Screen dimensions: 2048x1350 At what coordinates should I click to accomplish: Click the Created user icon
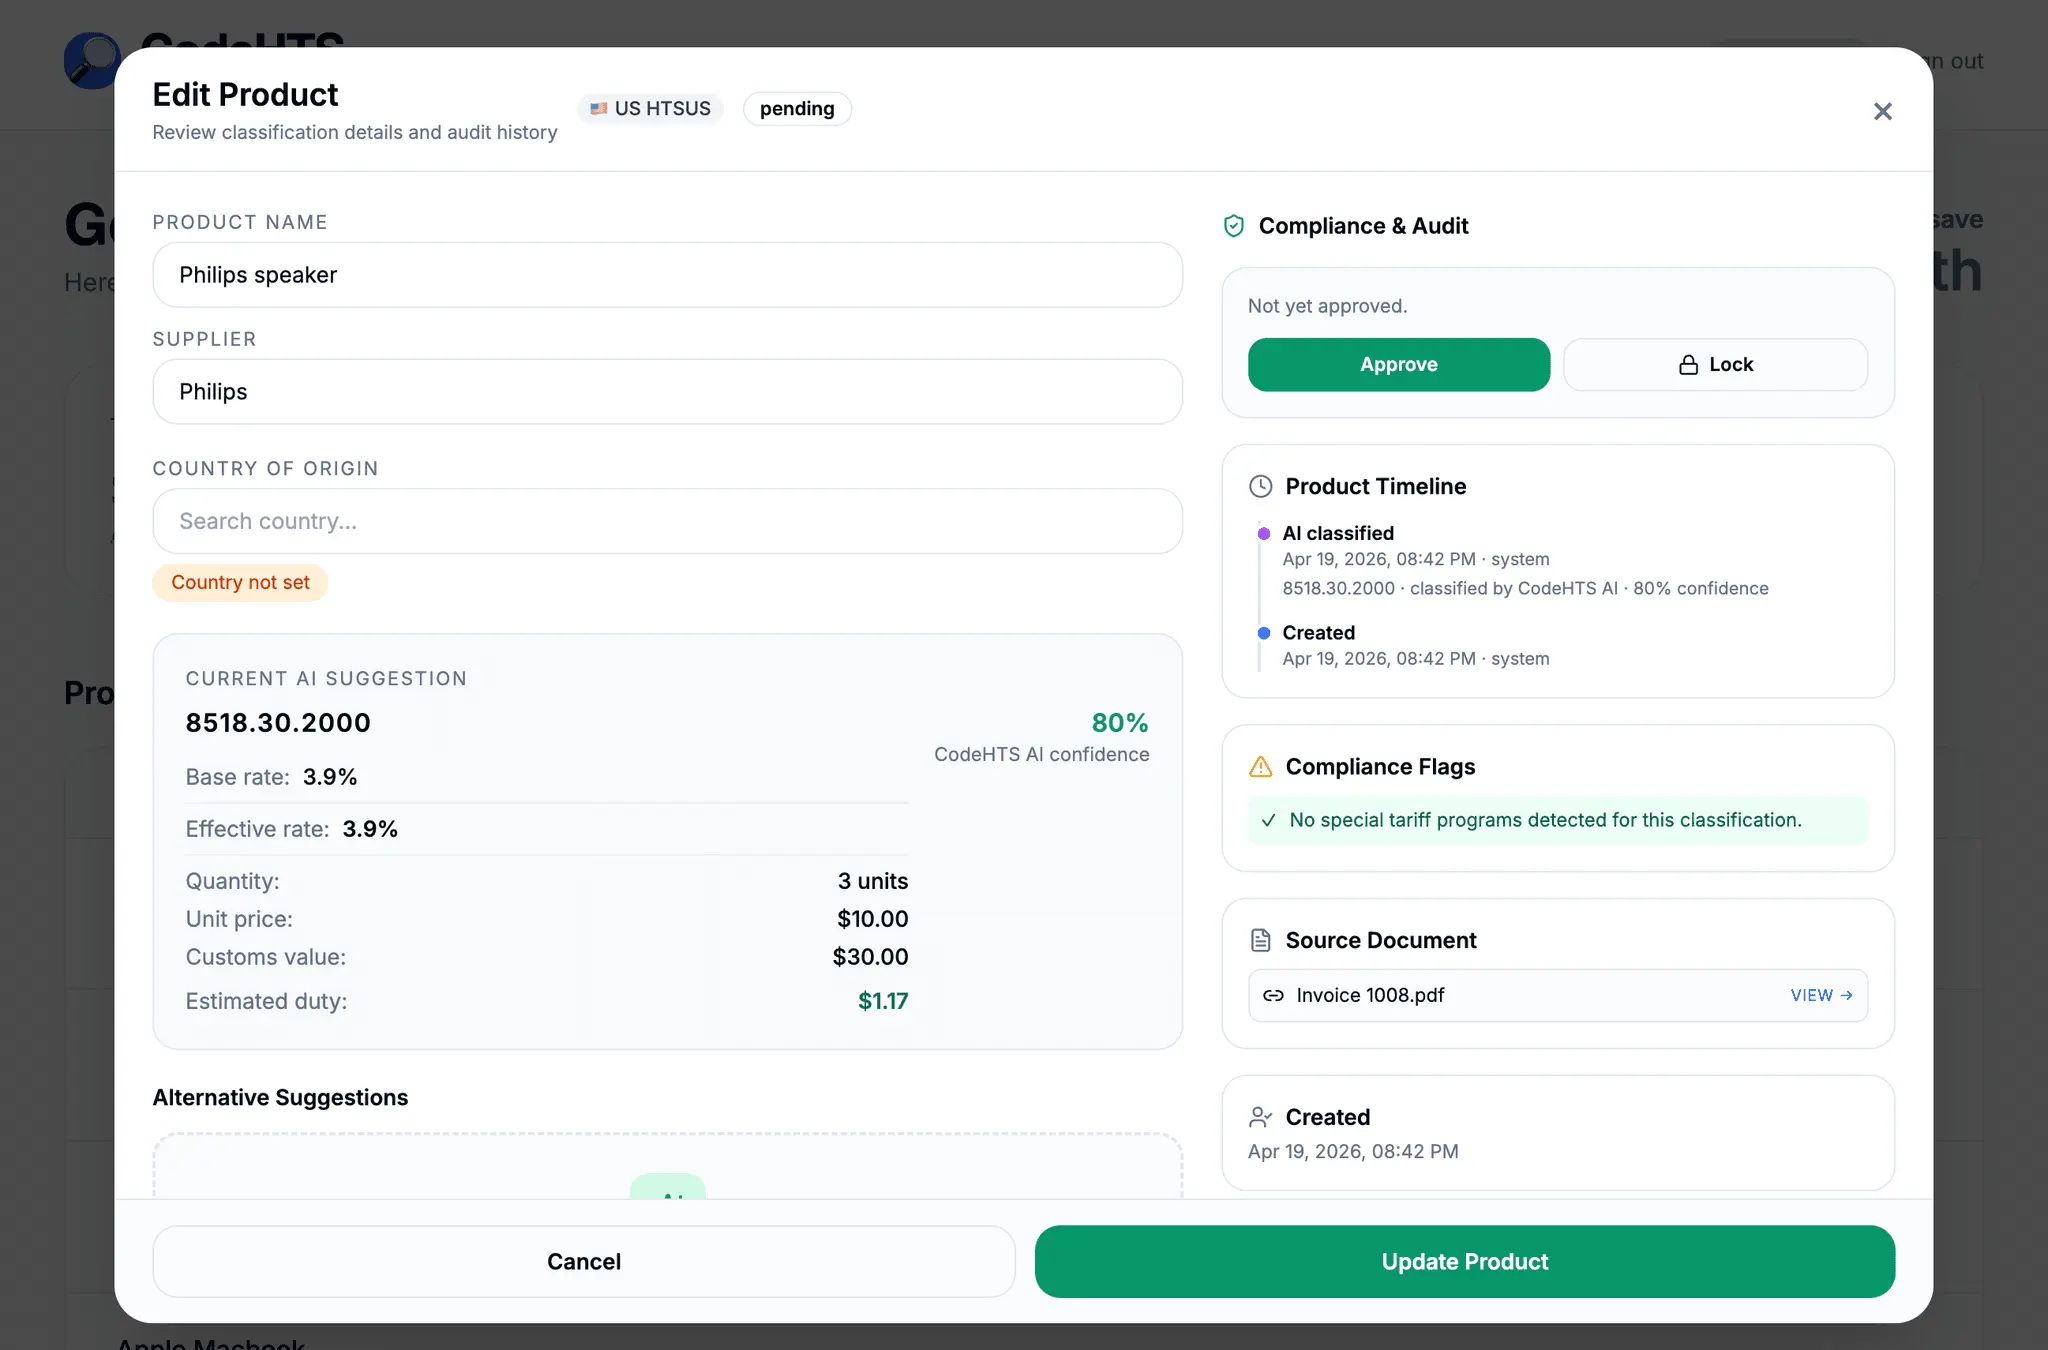tap(1260, 1117)
